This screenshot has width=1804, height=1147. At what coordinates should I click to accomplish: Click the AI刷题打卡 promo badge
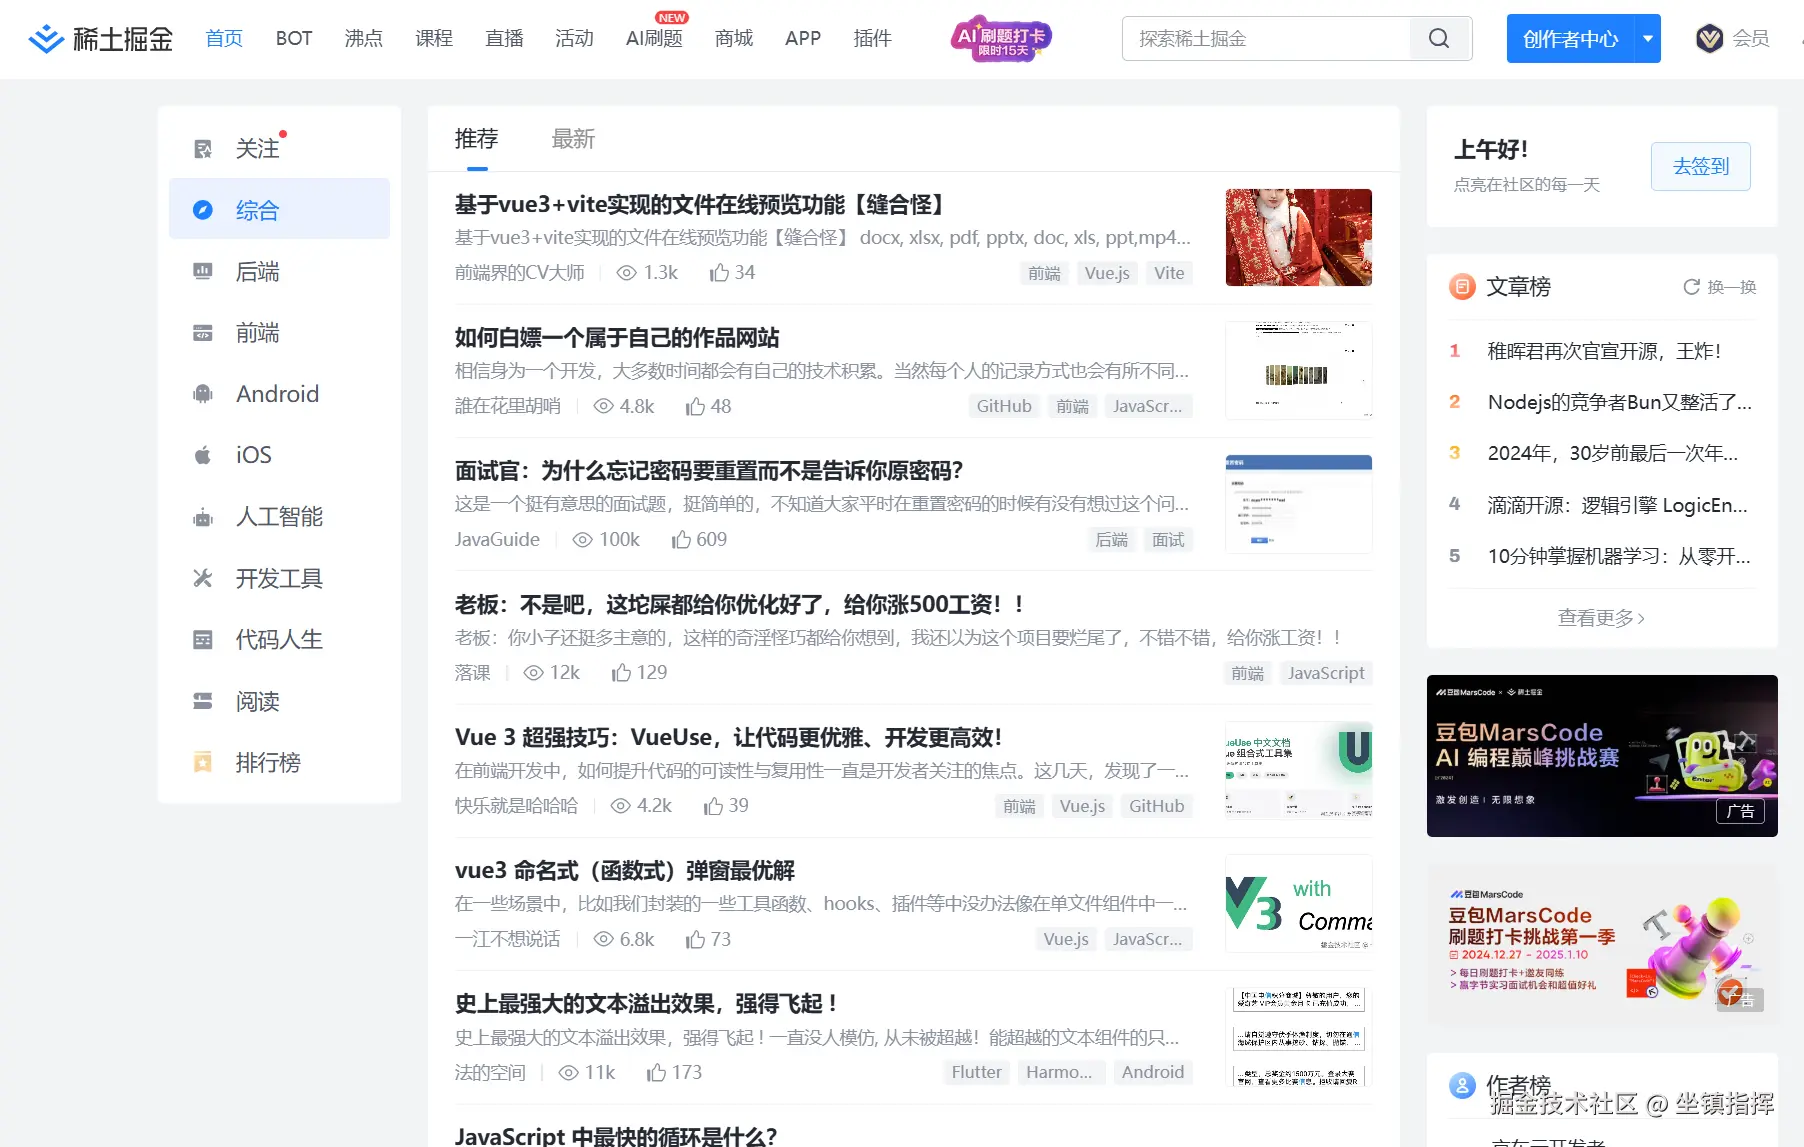(x=1001, y=38)
